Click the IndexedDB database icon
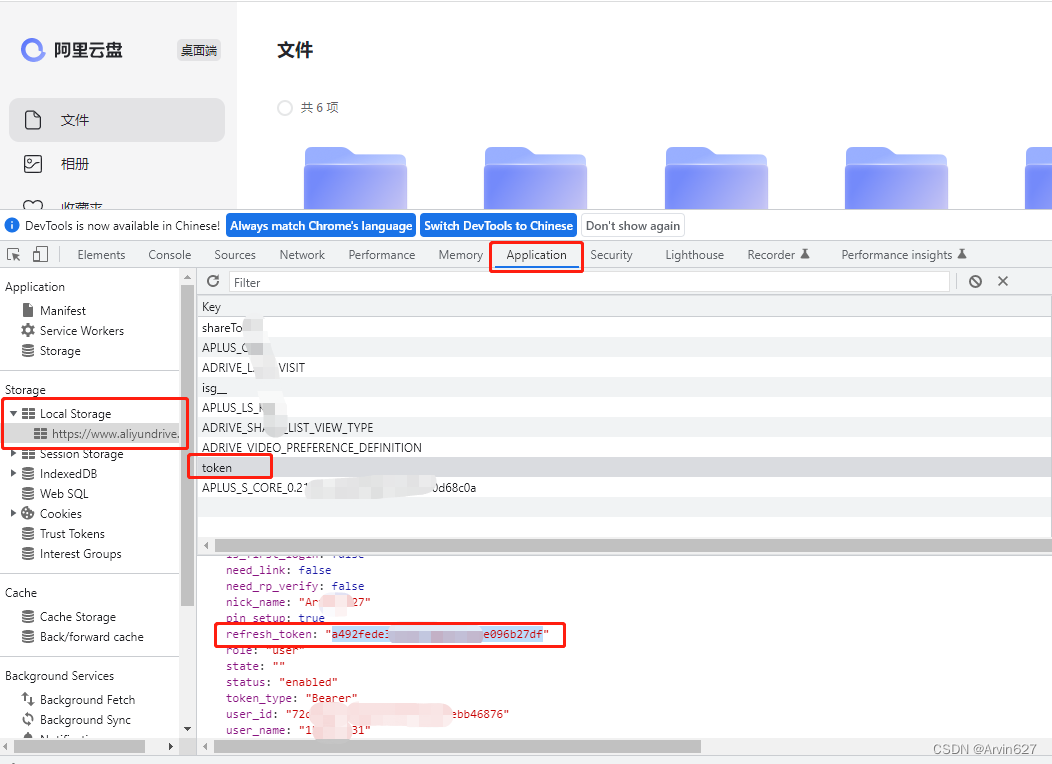 pos(28,474)
